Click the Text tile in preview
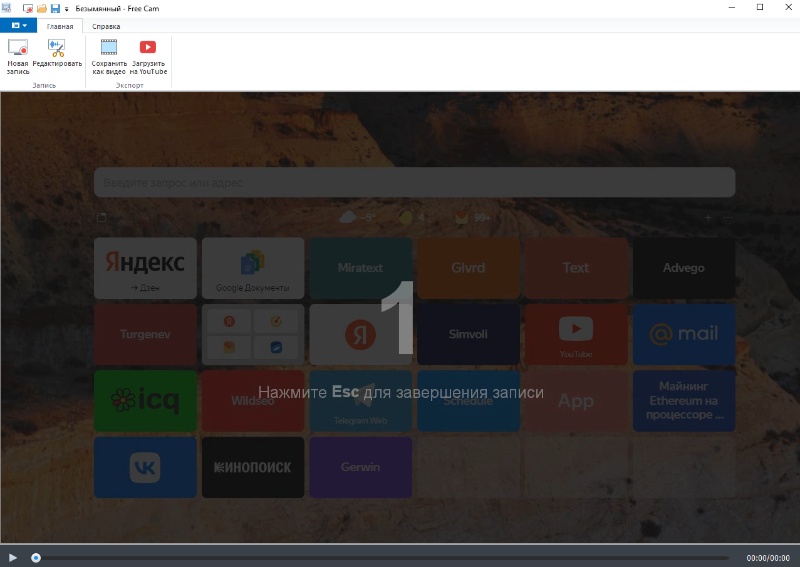Viewport: 800px width, 567px height. point(576,268)
